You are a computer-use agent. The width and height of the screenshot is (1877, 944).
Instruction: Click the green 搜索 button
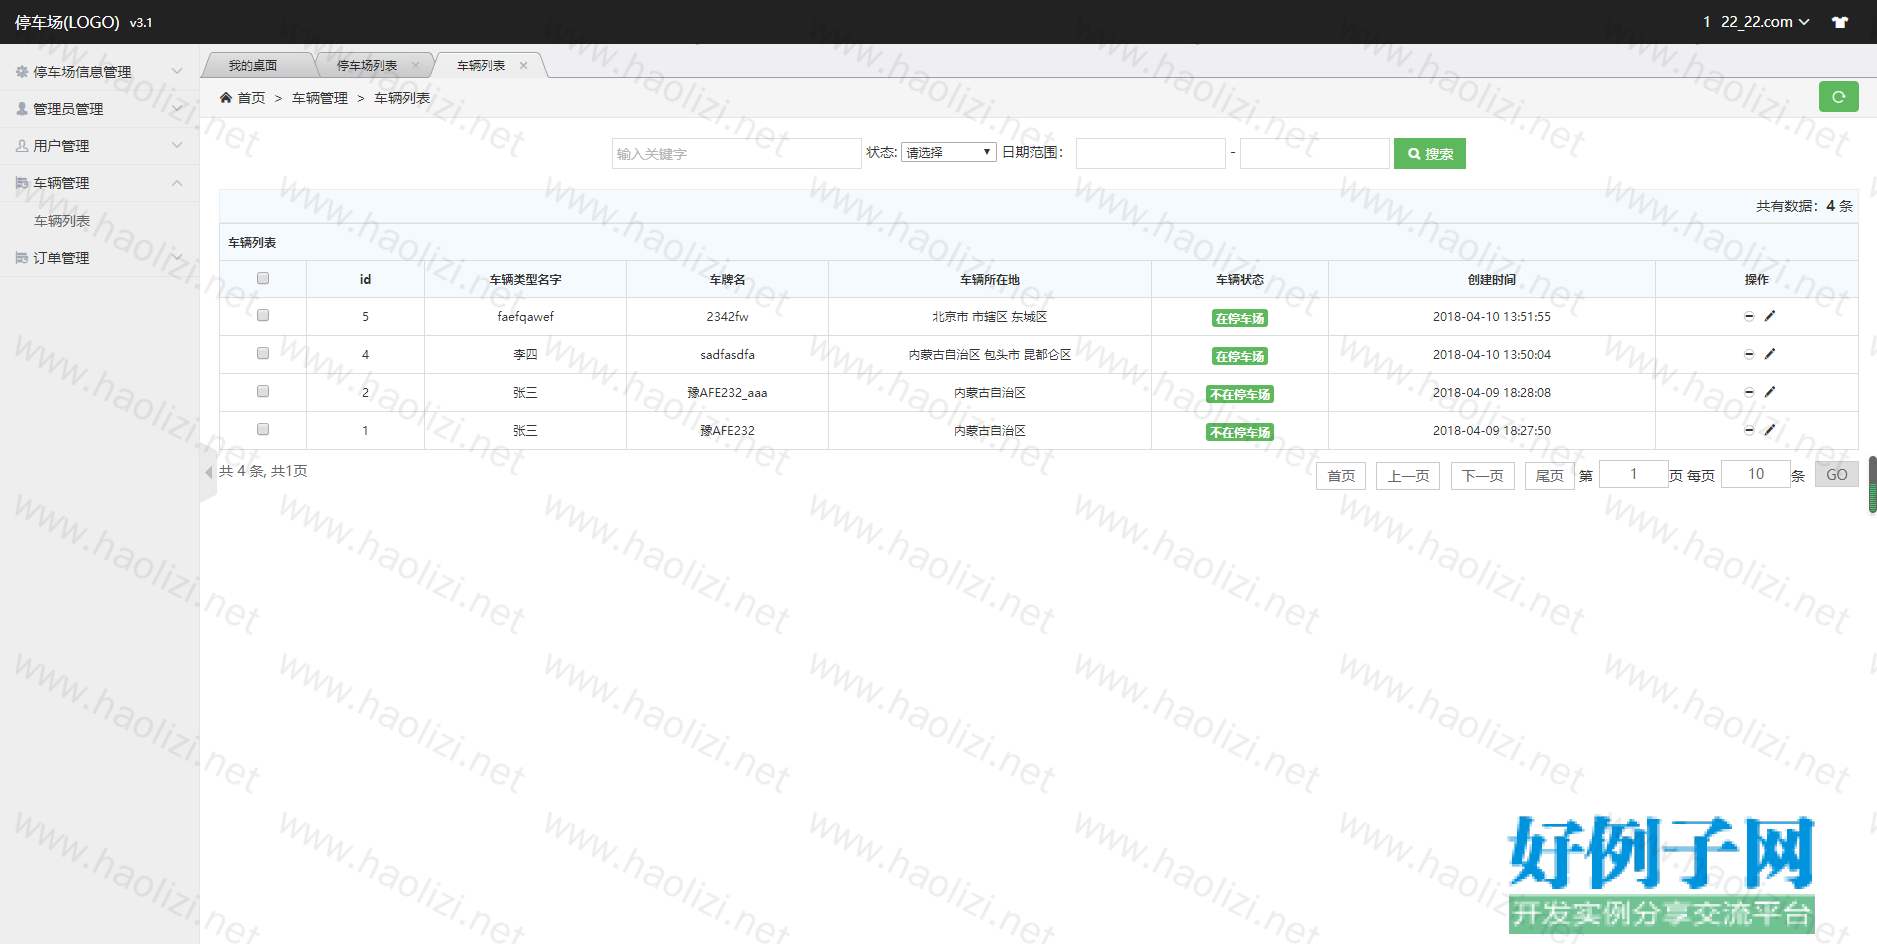(x=1429, y=154)
